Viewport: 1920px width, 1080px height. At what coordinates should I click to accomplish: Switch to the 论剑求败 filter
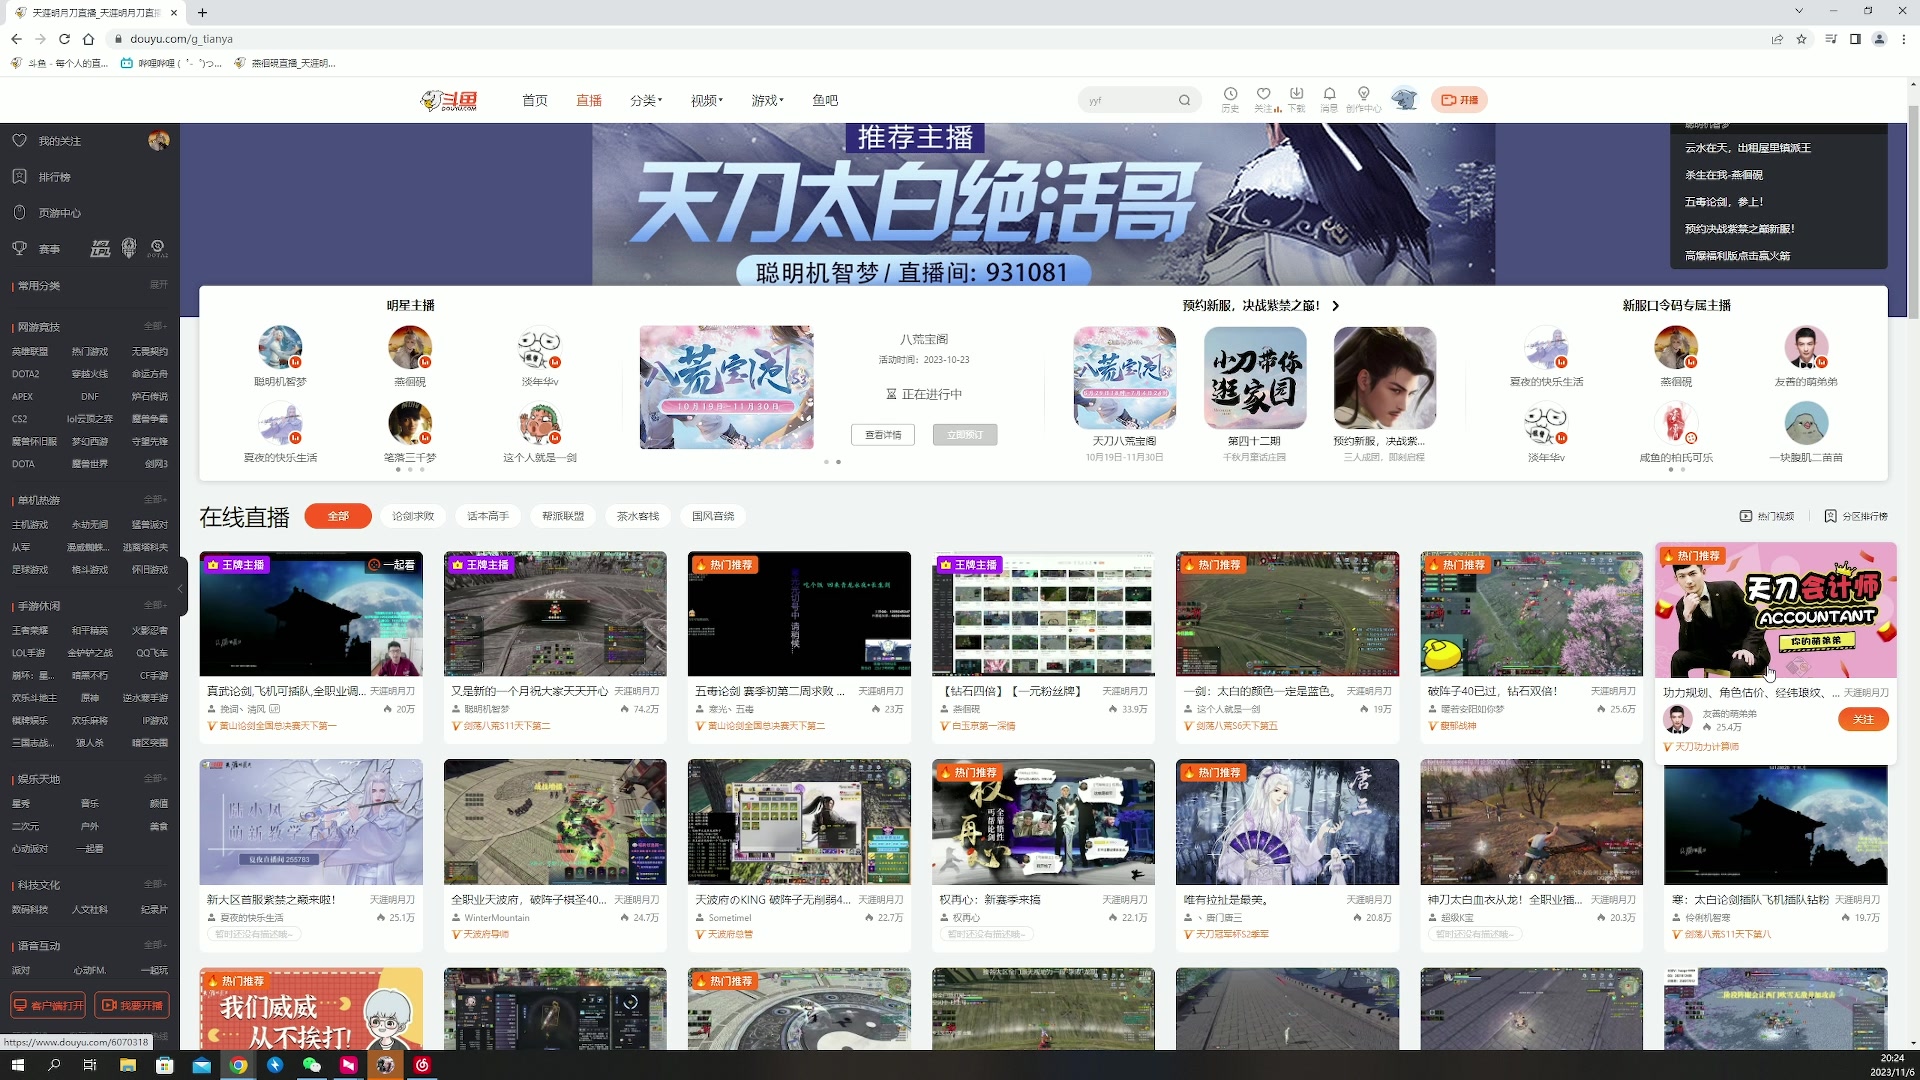[x=411, y=516]
